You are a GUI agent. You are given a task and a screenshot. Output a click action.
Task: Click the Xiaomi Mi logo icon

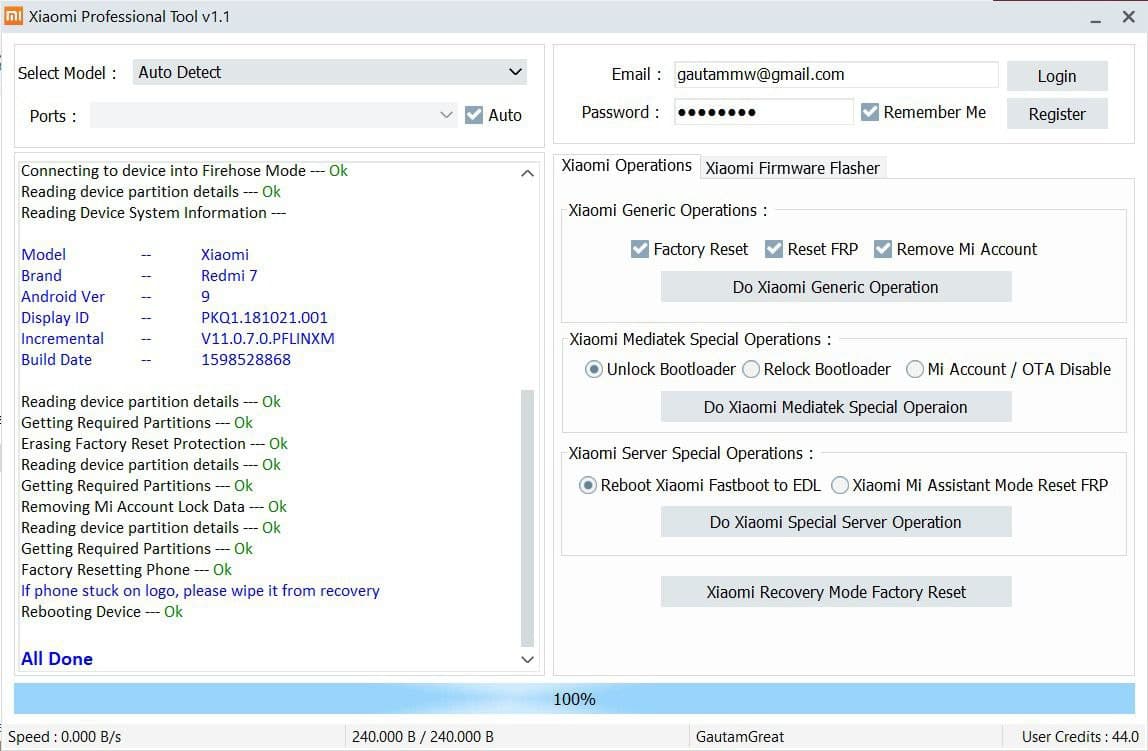[x=14, y=16]
